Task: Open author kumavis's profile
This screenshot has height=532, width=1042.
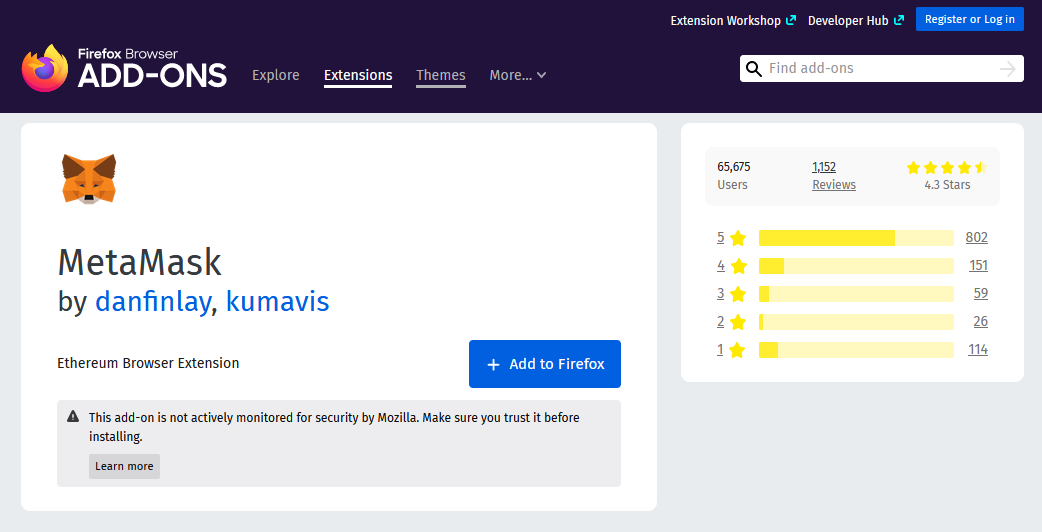Action: (278, 302)
